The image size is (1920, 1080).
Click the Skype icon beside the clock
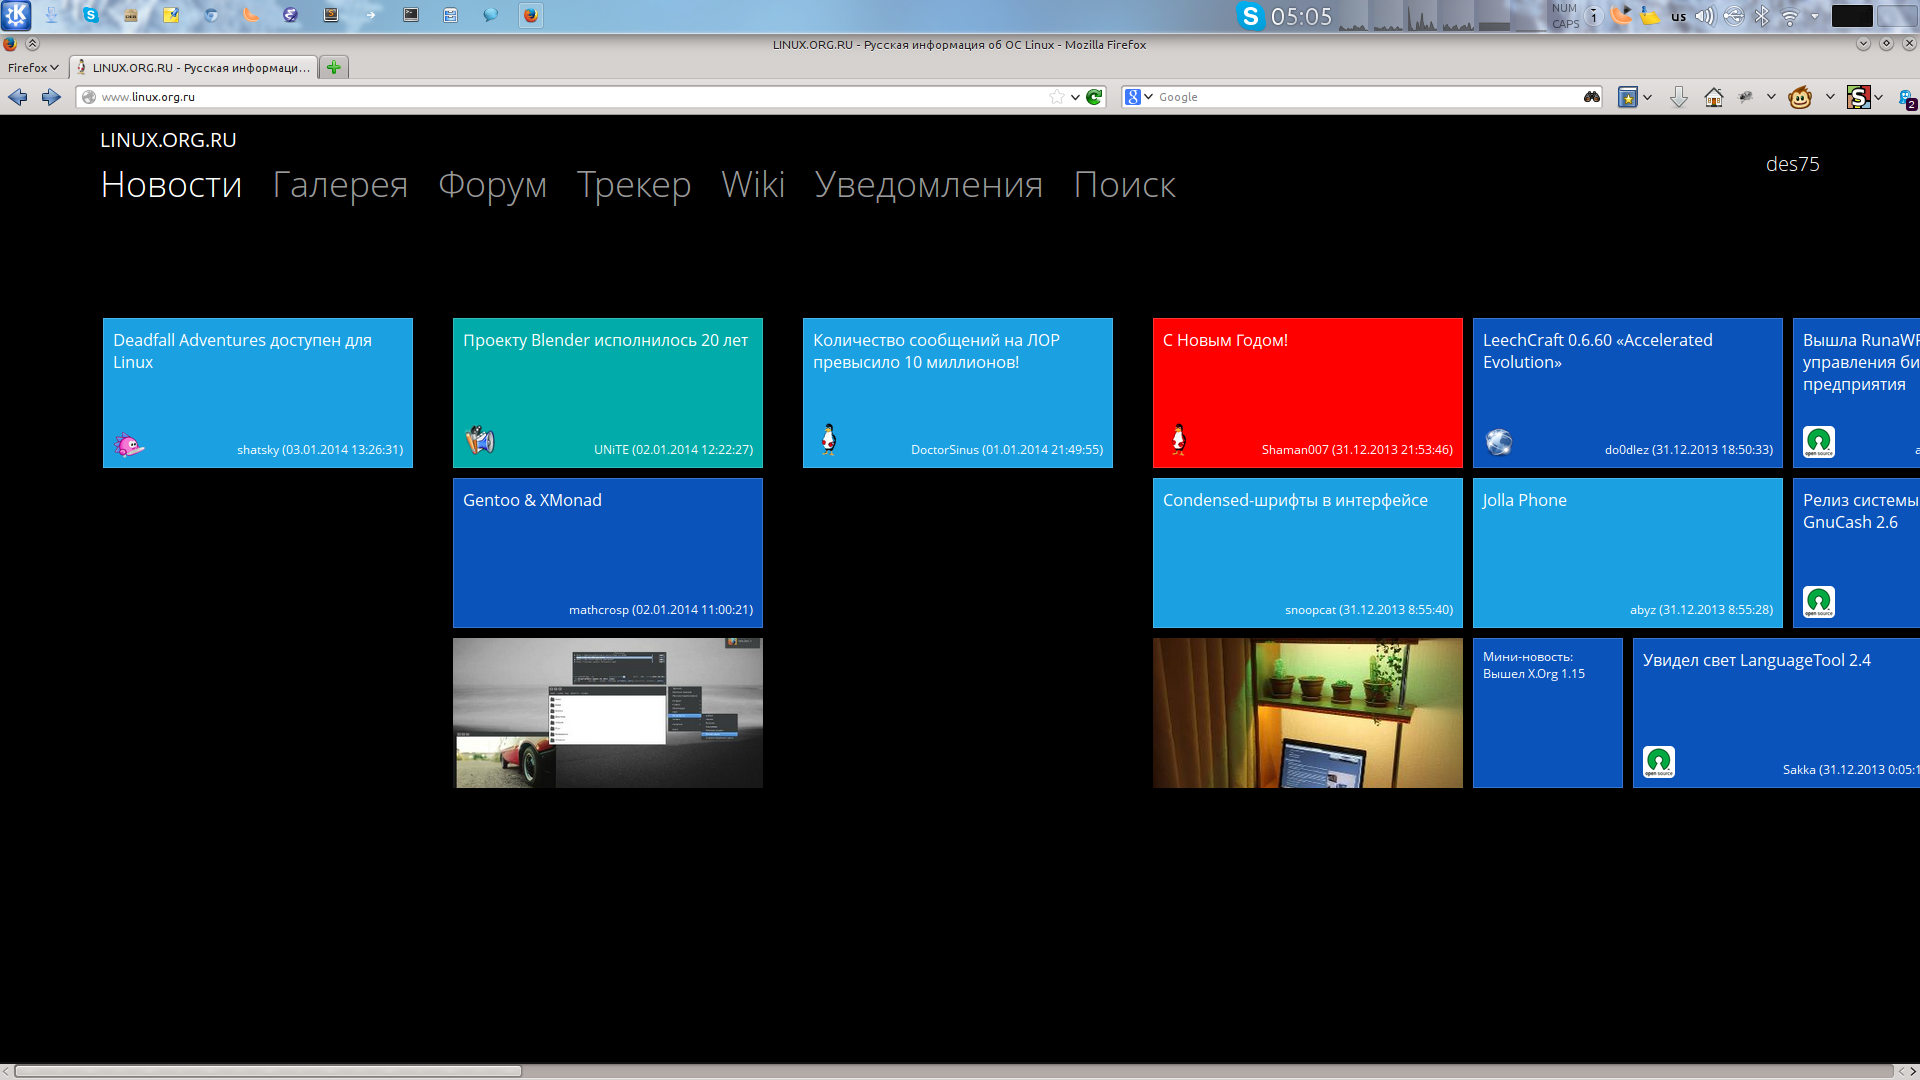1250,16
